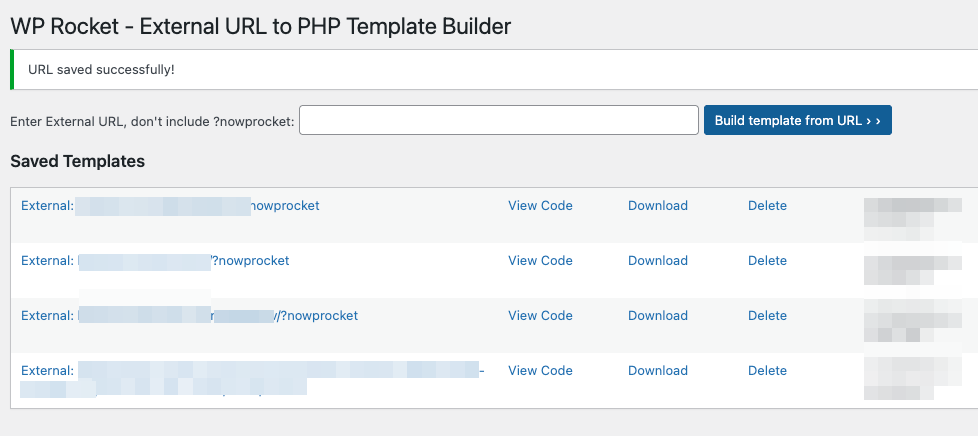Open second External link ending /?nowprocket

[x=155, y=261]
